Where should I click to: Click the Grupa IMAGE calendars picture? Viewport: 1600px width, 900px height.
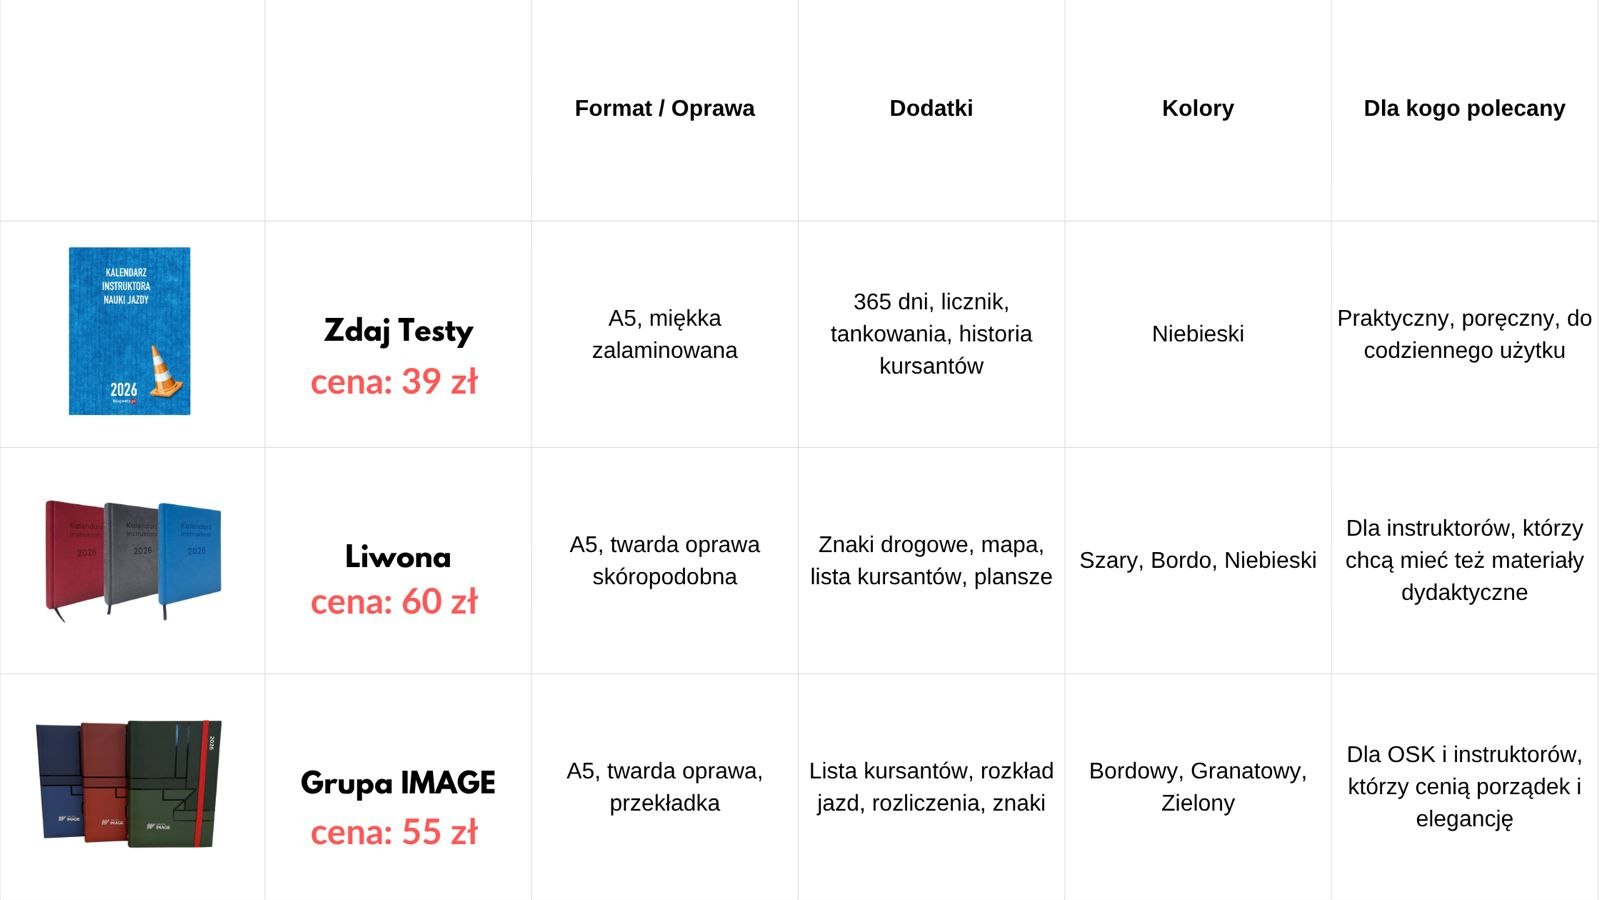pyautogui.click(x=129, y=783)
